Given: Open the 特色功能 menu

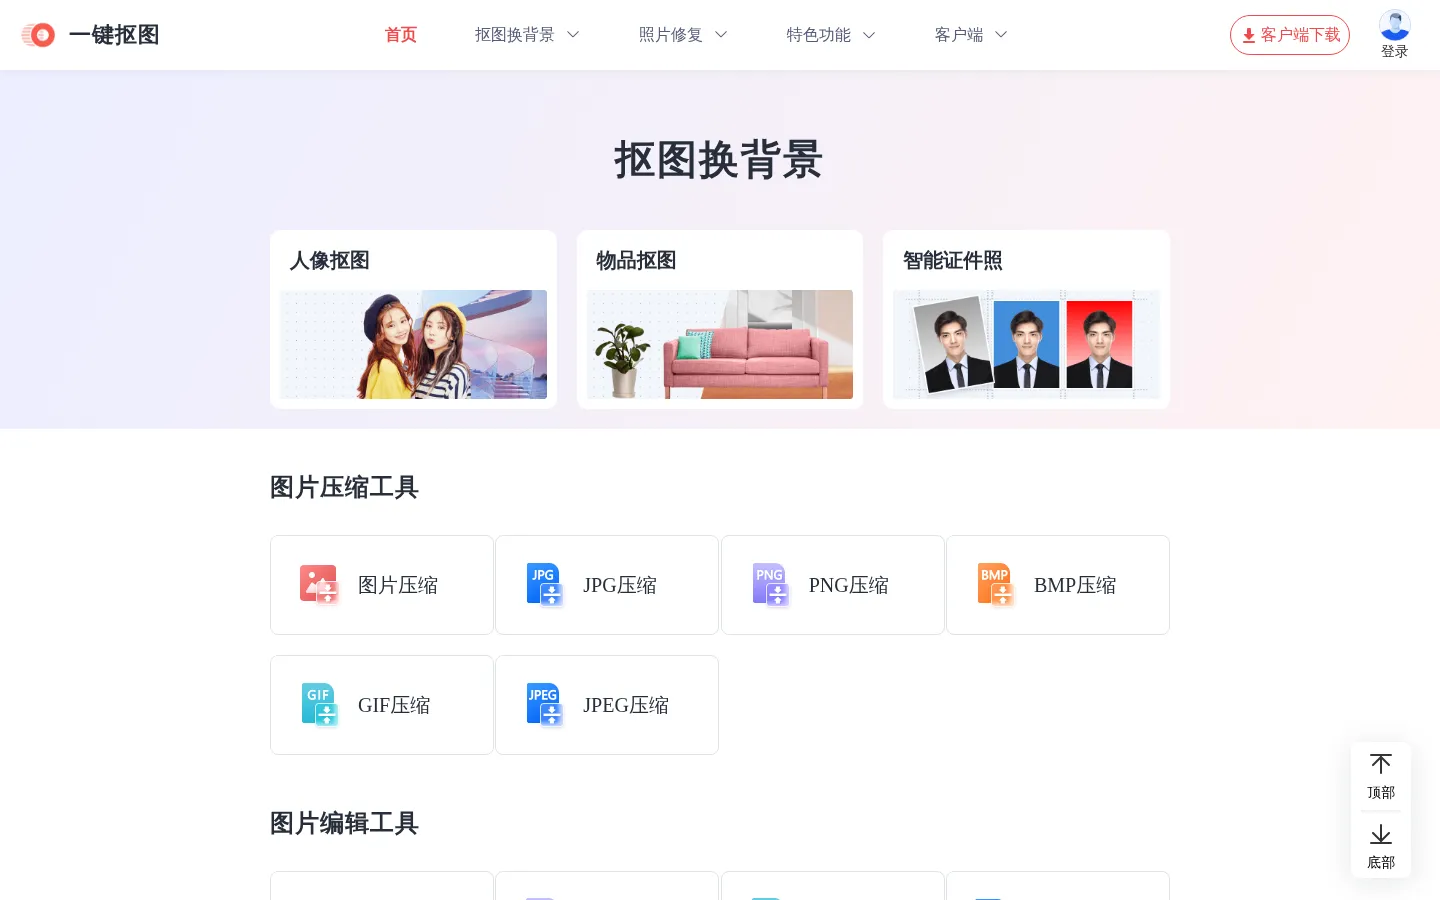Looking at the screenshot, I should tap(819, 35).
